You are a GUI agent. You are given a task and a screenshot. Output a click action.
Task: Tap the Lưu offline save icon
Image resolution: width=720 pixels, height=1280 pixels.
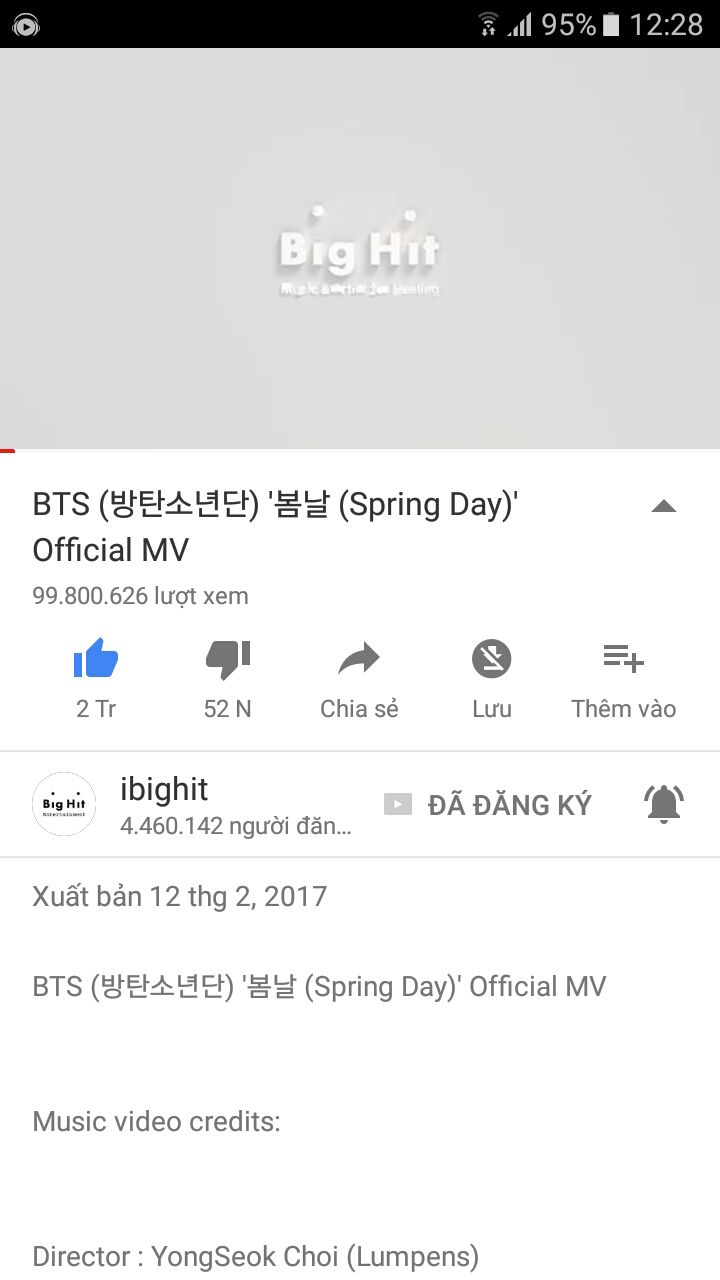tap(491, 659)
